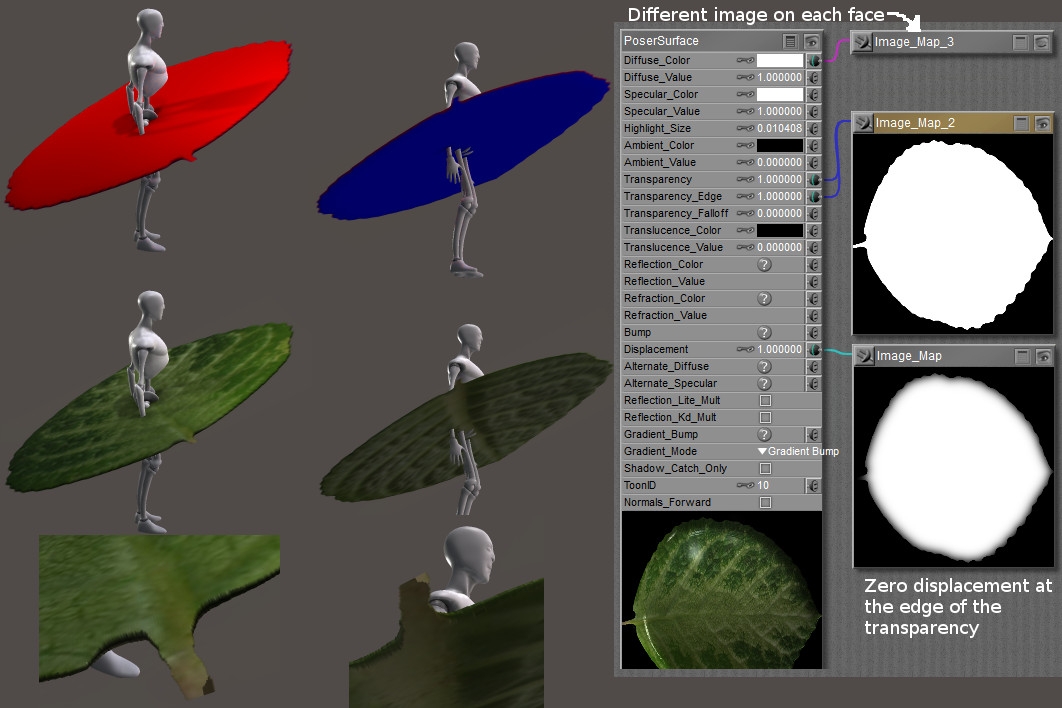Click the Gradient_Bump row plug icon

point(814,434)
